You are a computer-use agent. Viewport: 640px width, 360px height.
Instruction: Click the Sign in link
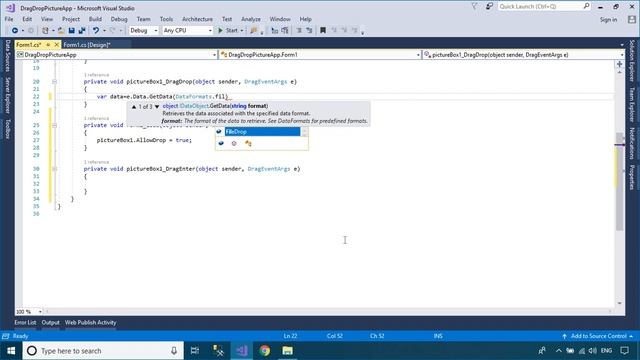[608, 20]
